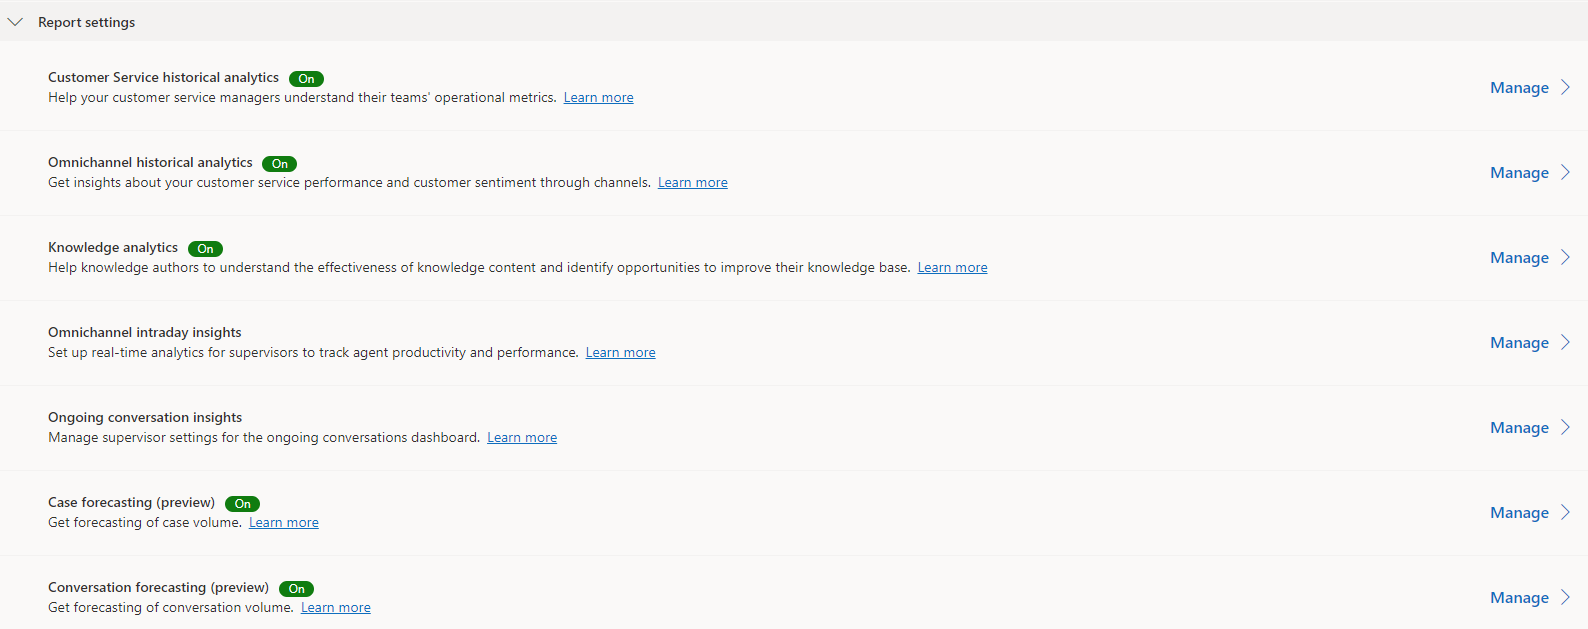Open Manage for Case forecasting (preview)
Image resolution: width=1588 pixels, height=629 pixels.
(x=1519, y=513)
